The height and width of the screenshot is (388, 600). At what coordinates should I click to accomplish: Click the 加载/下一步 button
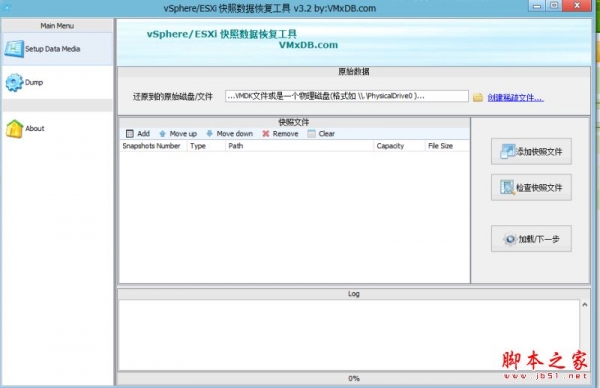click(531, 239)
